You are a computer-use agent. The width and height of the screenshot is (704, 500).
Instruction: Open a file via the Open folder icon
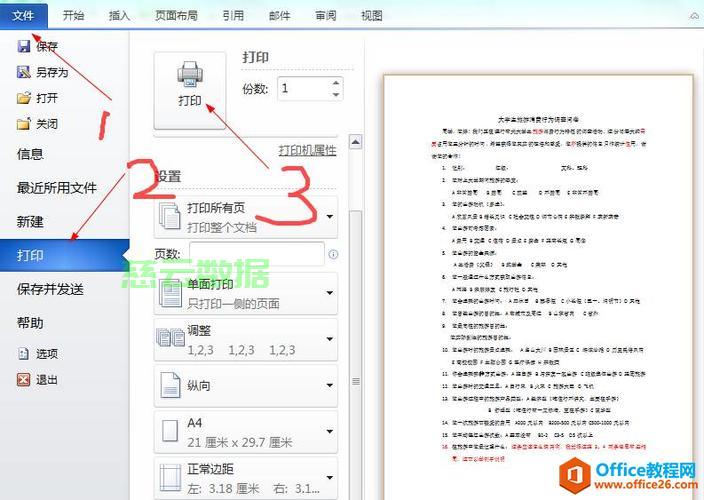tap(24, 98)
